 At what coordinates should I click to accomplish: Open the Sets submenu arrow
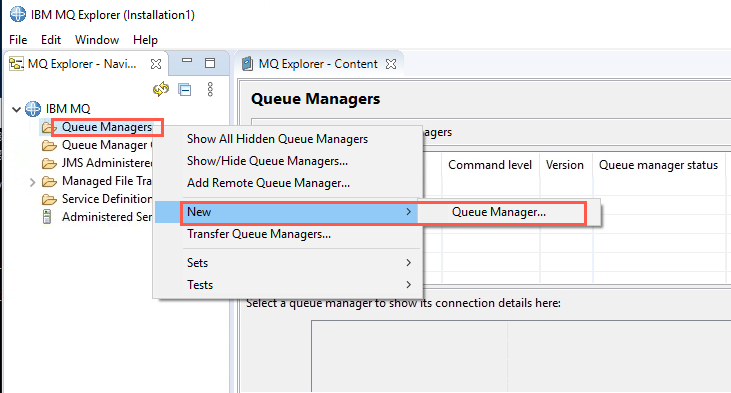point(408,262)
